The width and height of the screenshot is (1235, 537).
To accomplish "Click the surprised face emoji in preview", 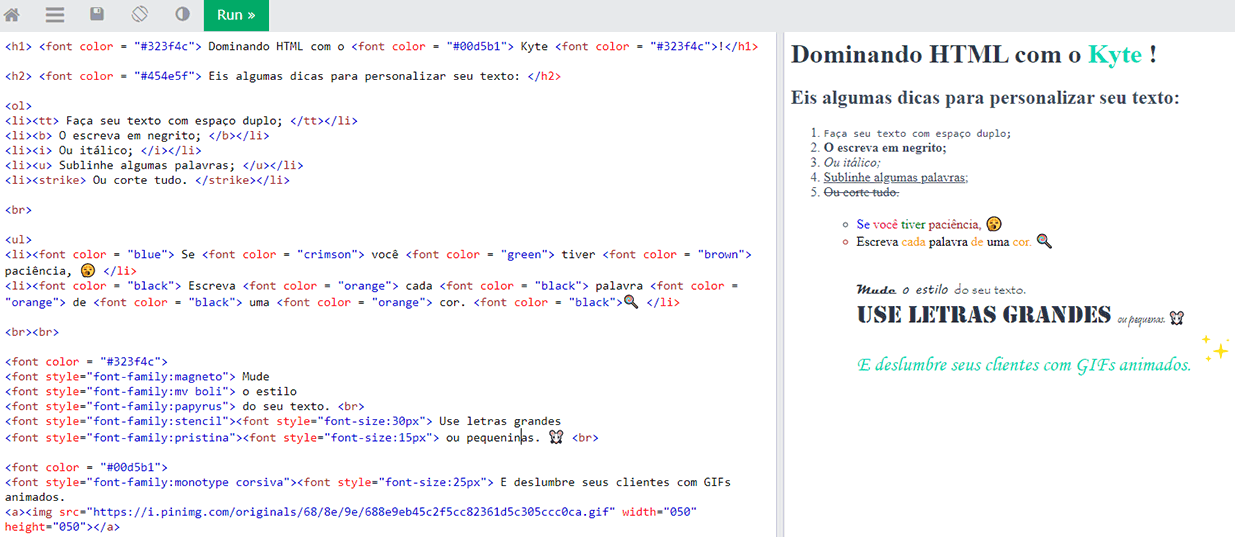I will coord(994,224).
